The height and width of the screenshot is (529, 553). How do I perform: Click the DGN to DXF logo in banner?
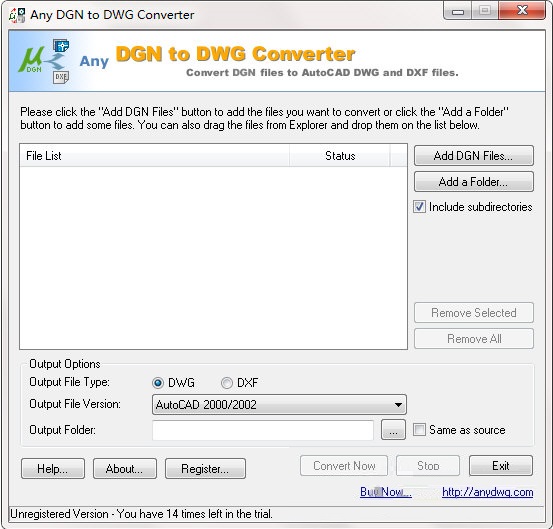pos(44,61)
